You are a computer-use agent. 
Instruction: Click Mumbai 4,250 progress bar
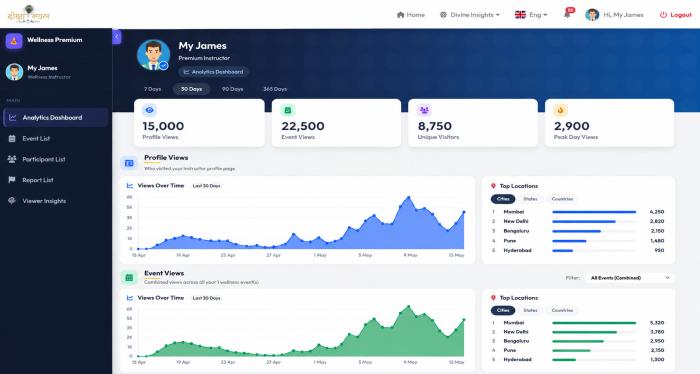point(594,212)
